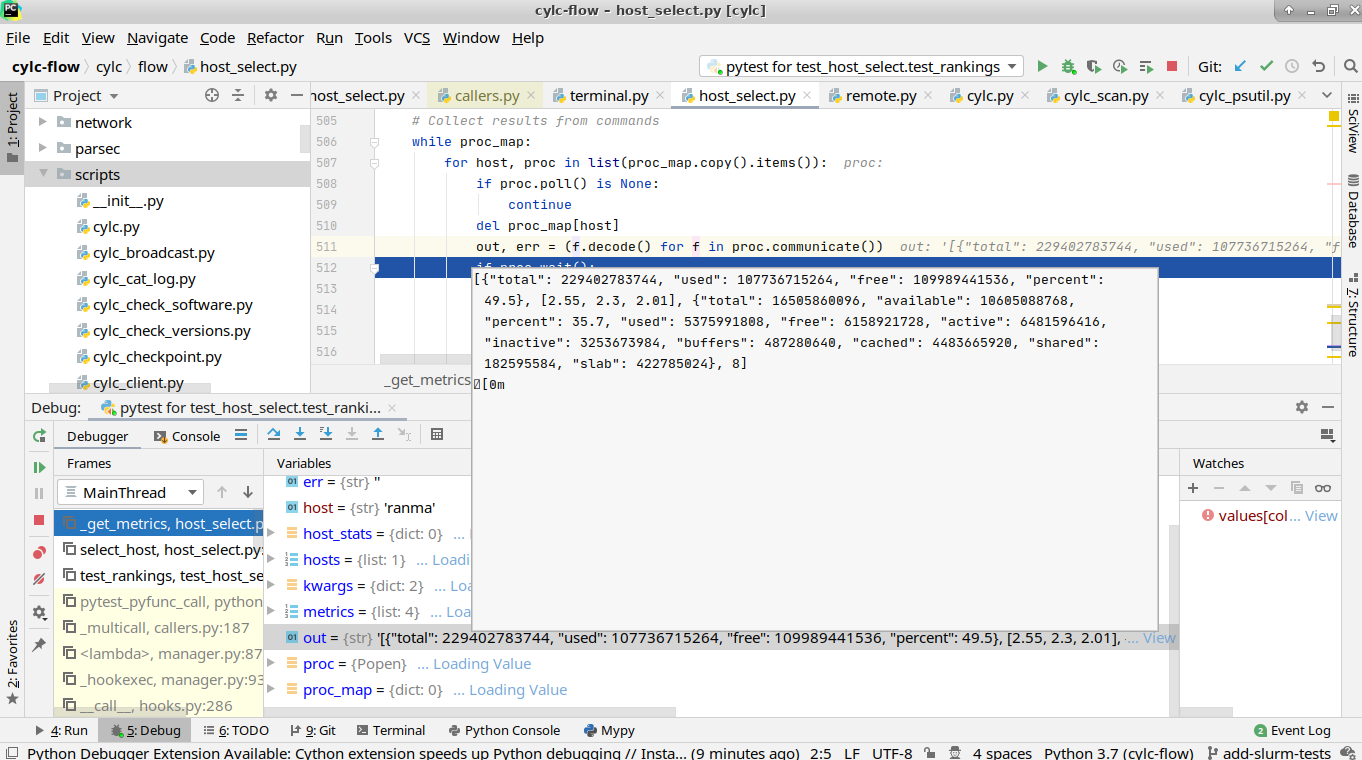The image size is (1362, 760).
Task: Click the Python 3.7 (cylc-flow) interpreter widget
Action: 1119,753
